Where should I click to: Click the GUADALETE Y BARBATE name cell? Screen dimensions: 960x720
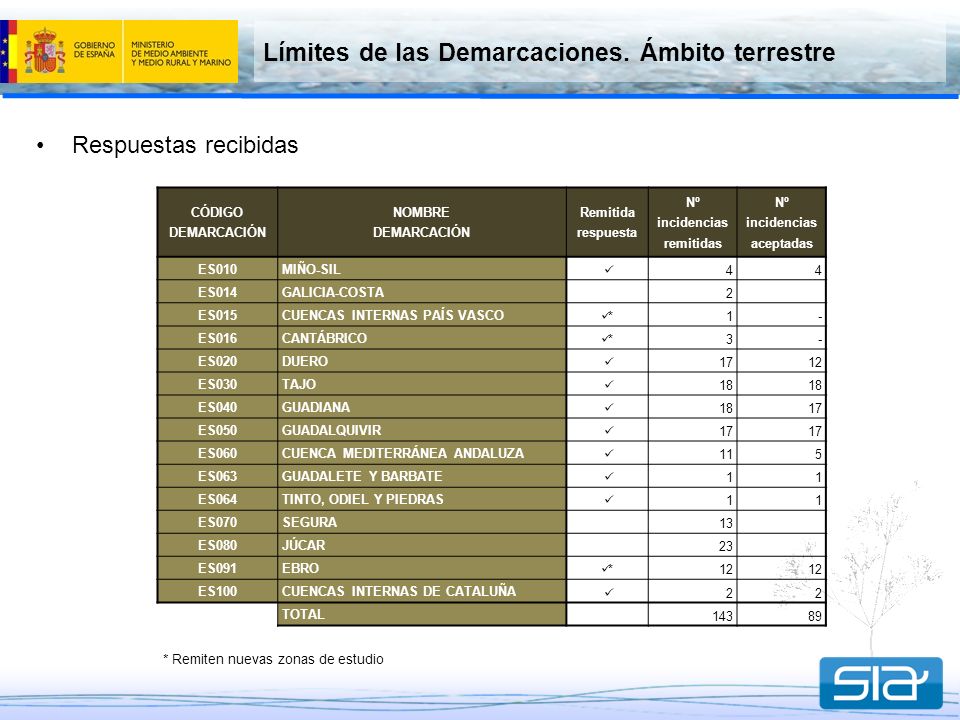(422, 476)
